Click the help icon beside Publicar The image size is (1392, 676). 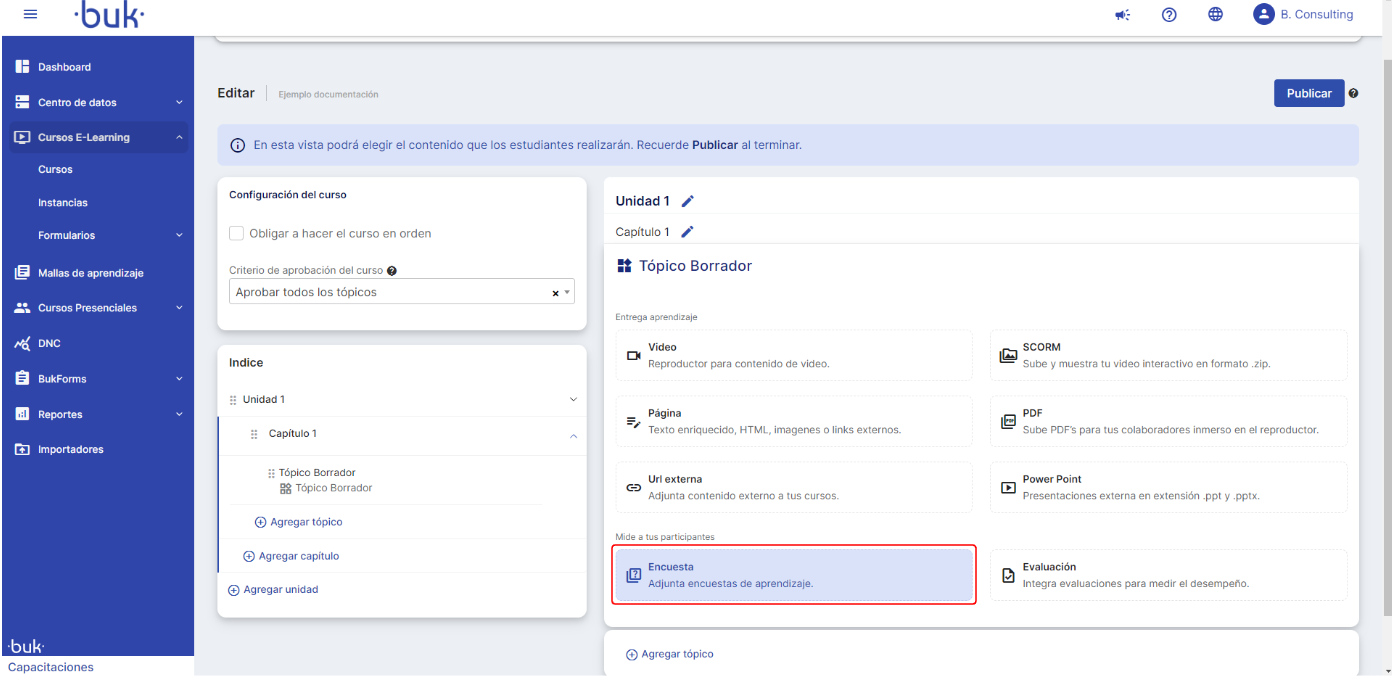1353,94
